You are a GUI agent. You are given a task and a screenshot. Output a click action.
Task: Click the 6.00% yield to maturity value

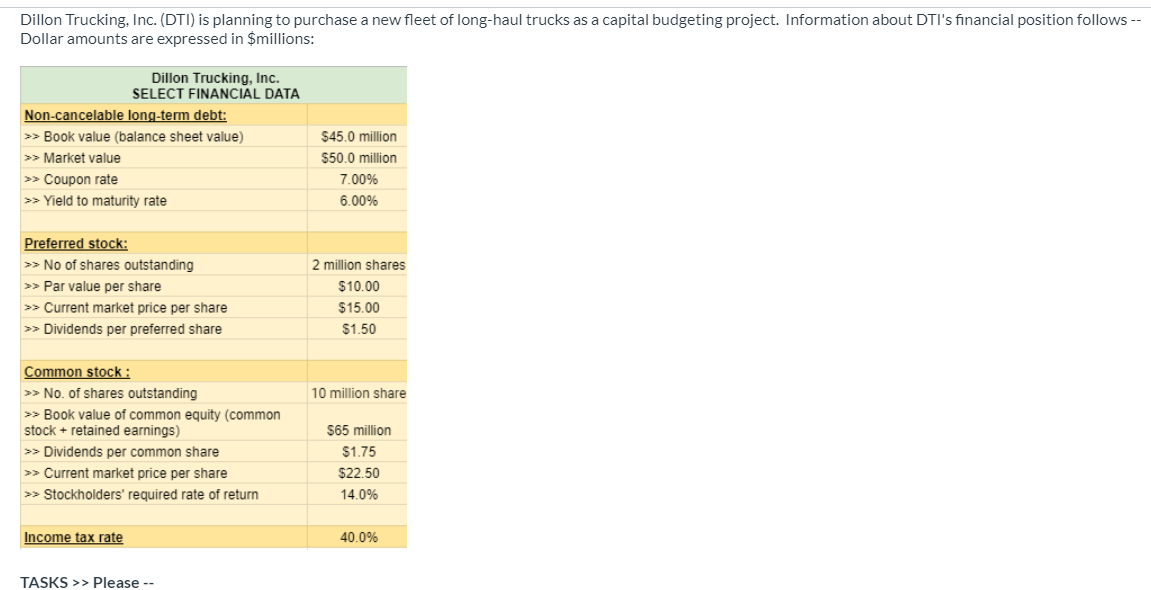(358, 201)
